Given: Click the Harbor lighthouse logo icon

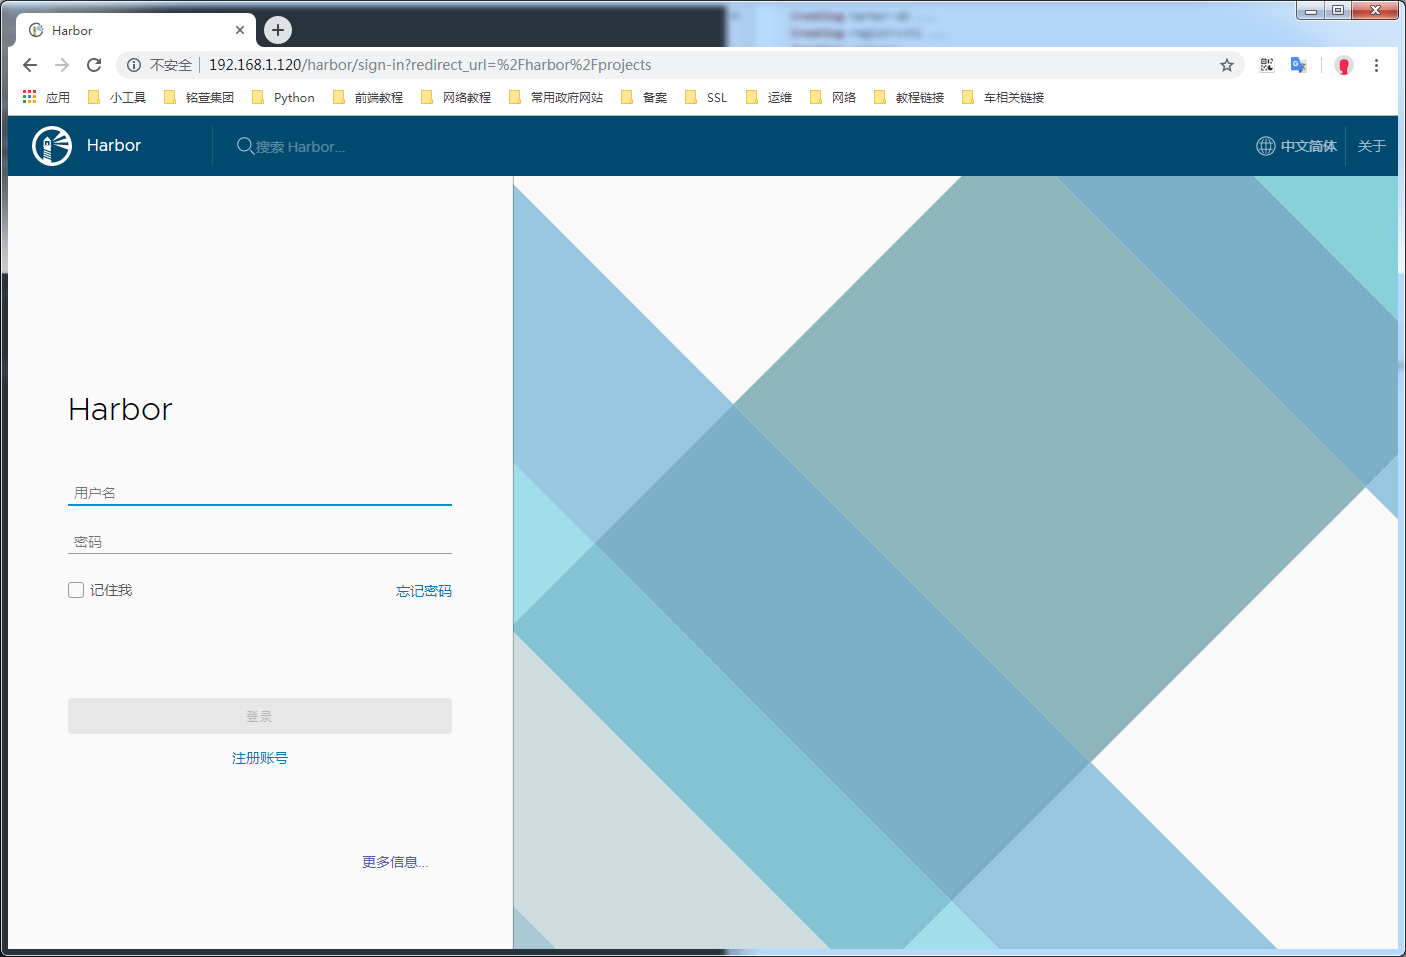Looking at the screenshot, I should (x=52, y=146).
